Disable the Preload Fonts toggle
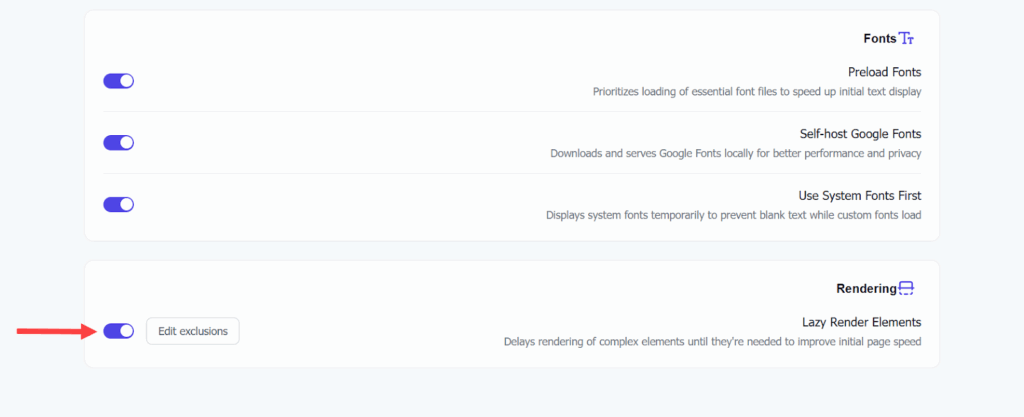 point(119,81)
